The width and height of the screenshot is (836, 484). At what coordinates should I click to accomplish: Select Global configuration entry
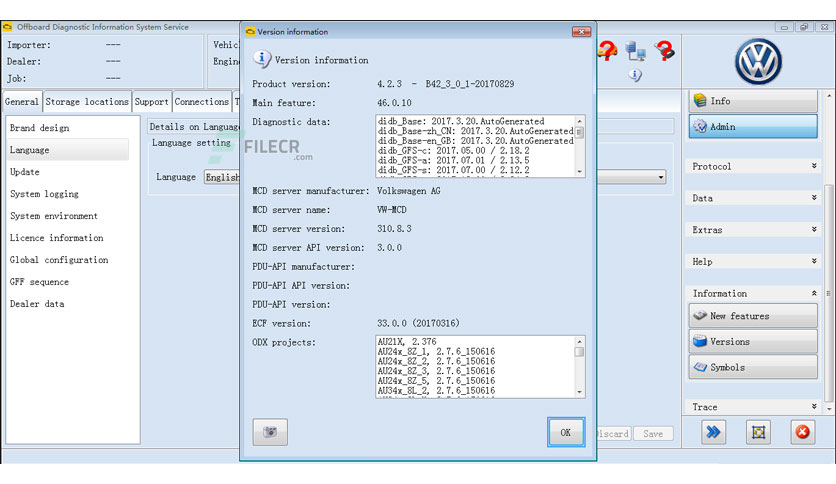point(68,260)
